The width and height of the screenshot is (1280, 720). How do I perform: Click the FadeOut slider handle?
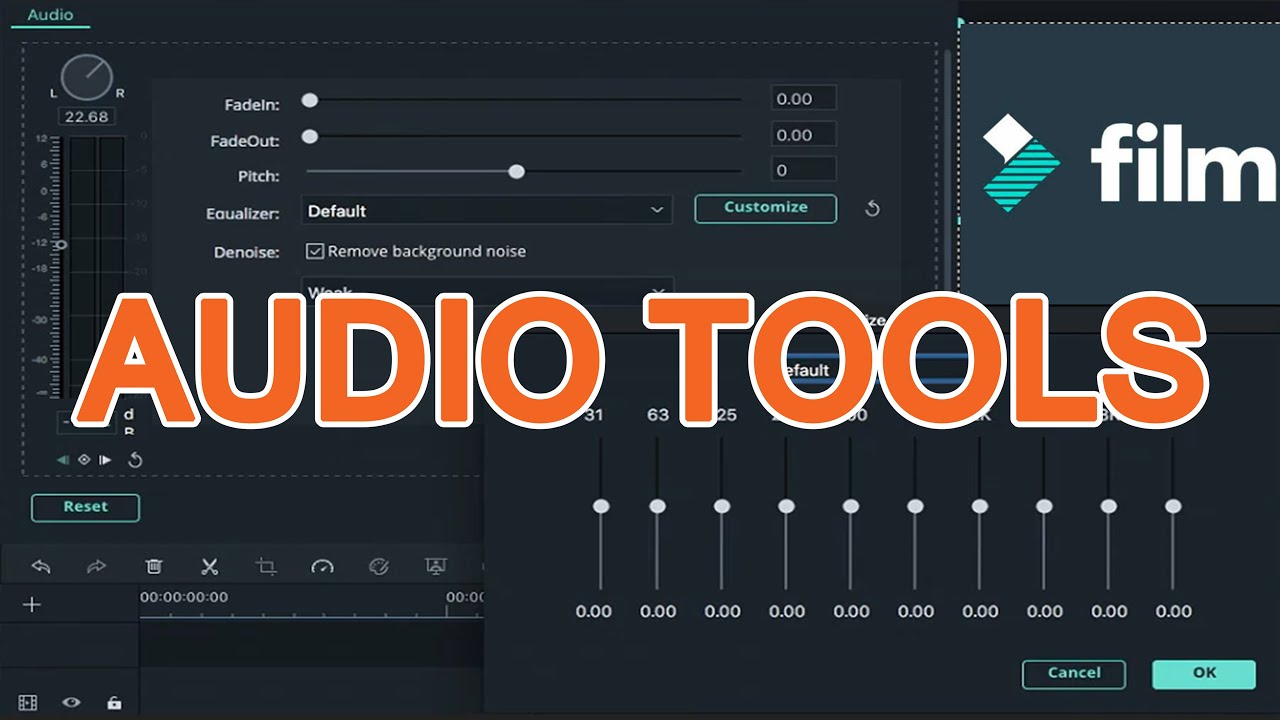(310, 136)
